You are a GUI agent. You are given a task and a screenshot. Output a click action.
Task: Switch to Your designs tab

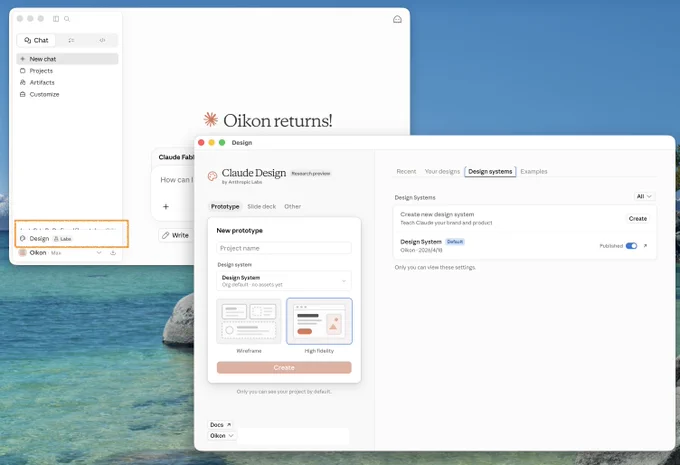pos(442,171)
